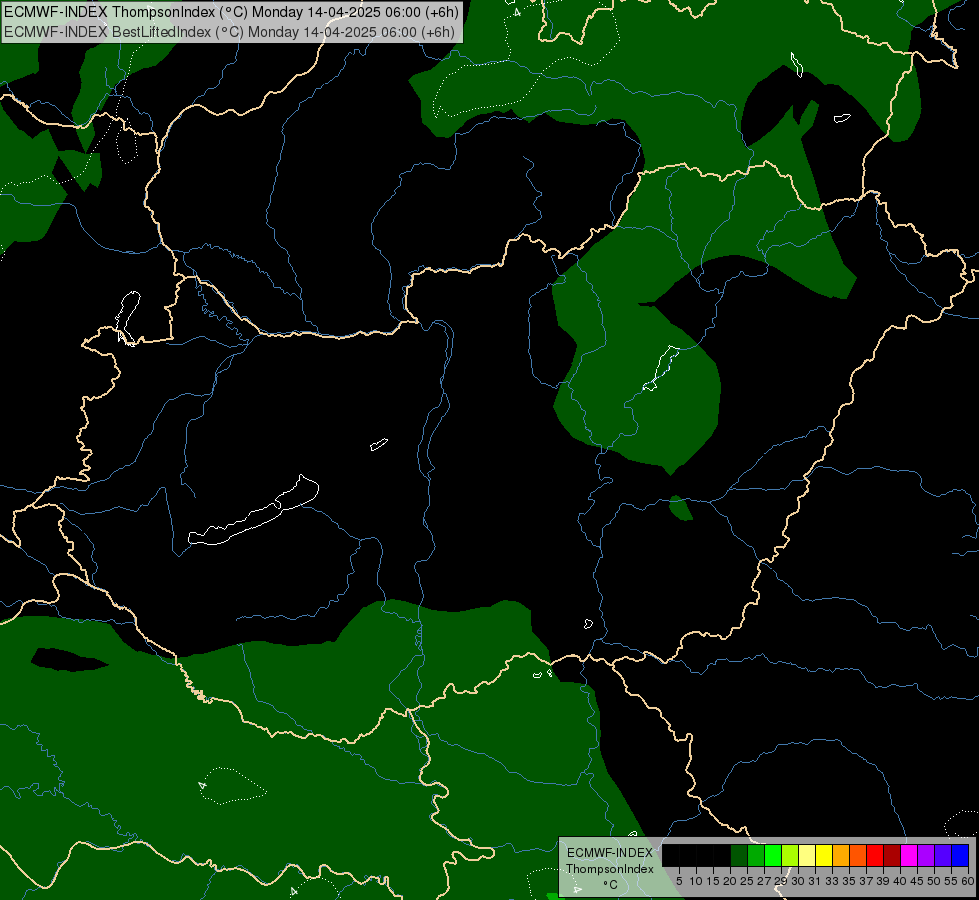Click legend tick value 10

point(696,881)
